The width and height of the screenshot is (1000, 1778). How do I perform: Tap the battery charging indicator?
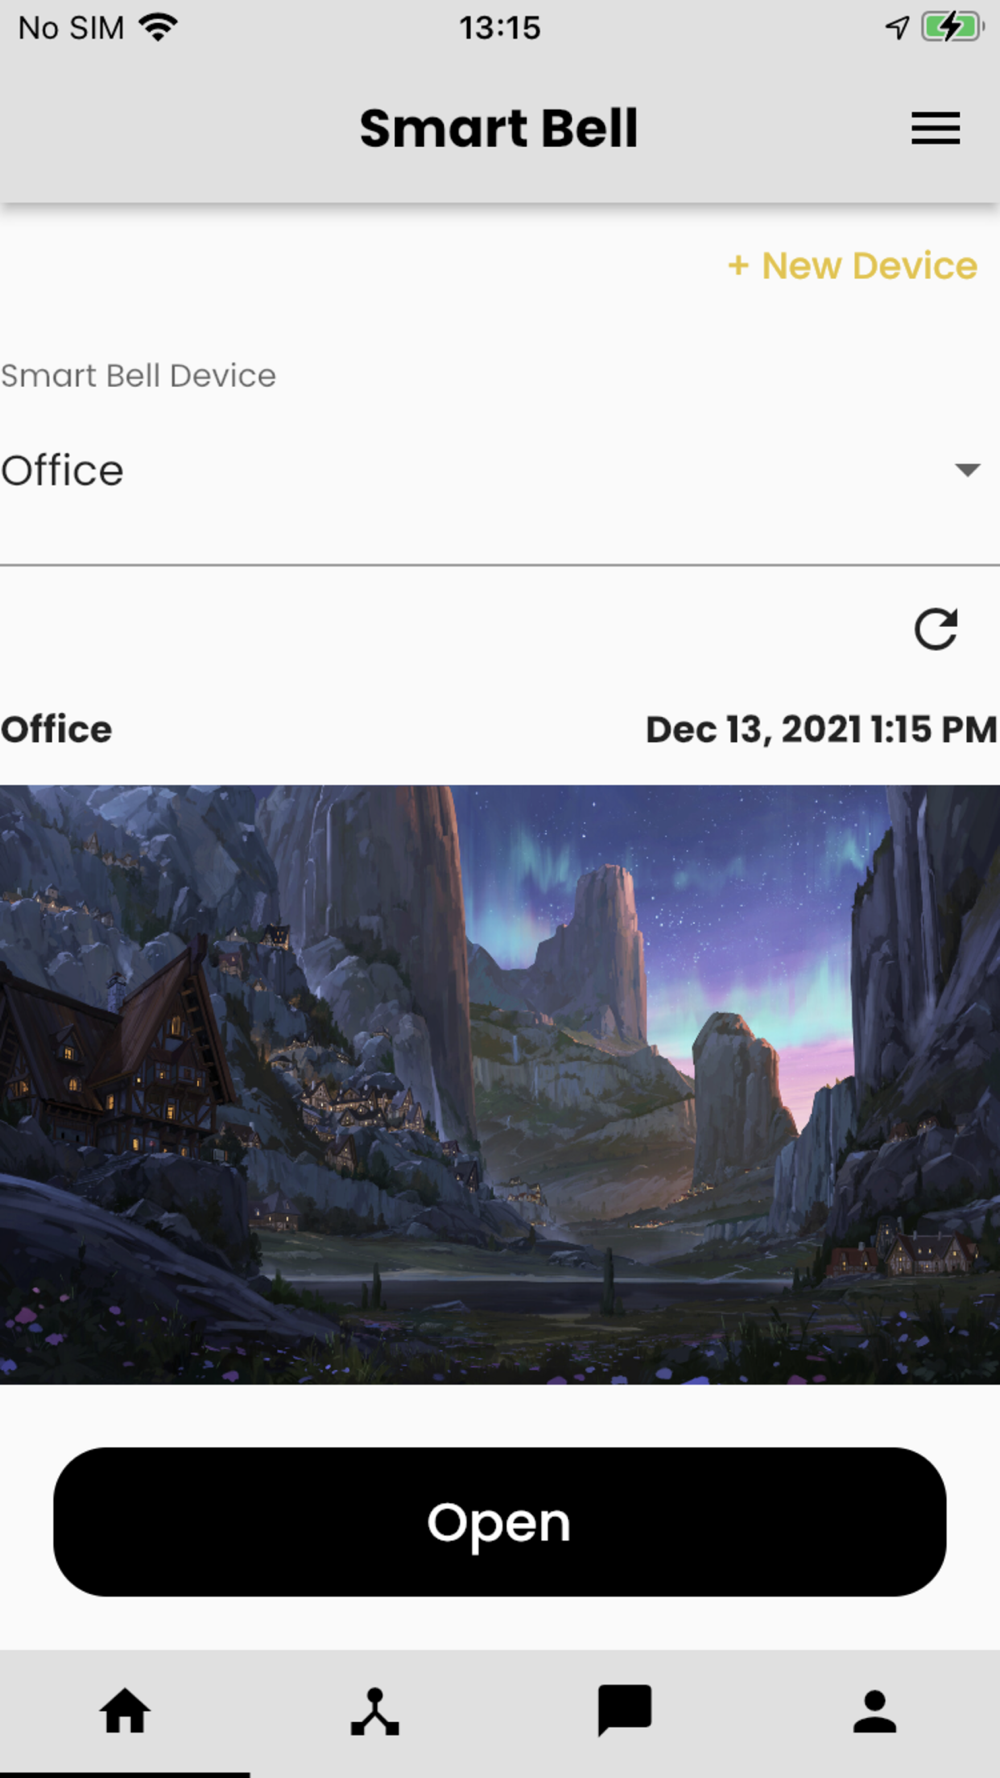pyautogui.click(x=953, y=27)
